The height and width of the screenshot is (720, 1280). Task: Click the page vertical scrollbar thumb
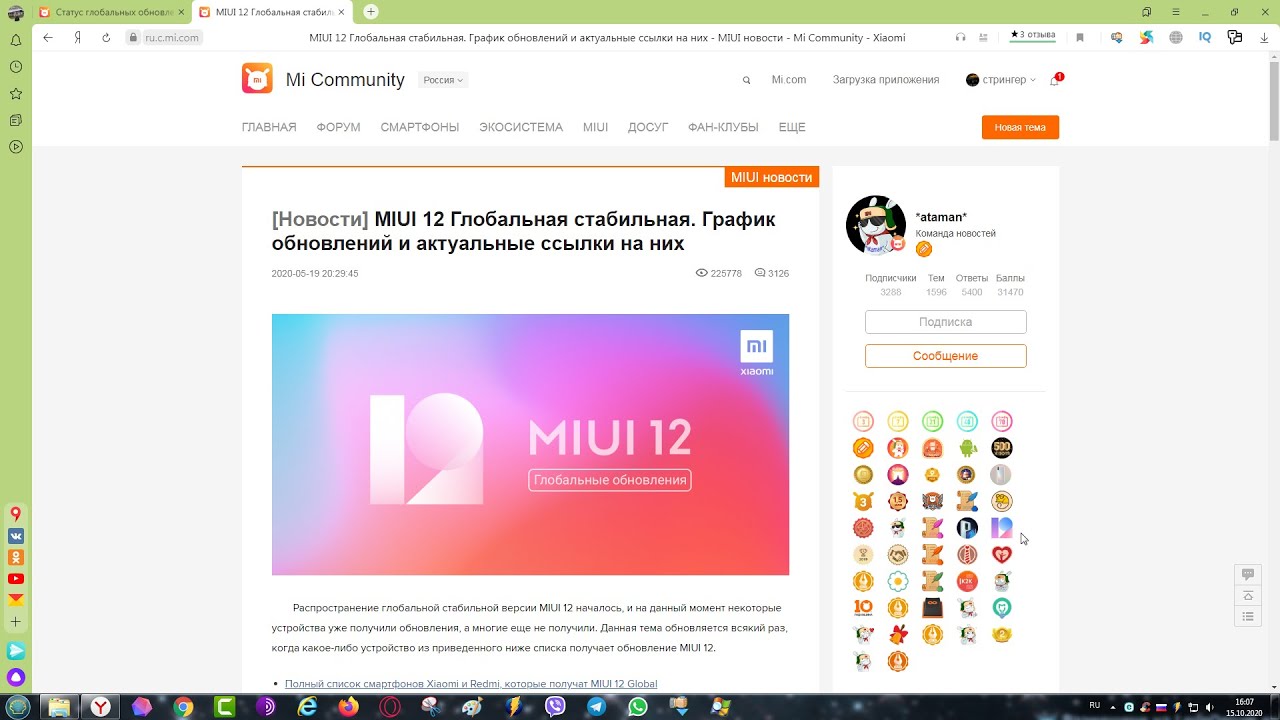tap(1274, 100)
